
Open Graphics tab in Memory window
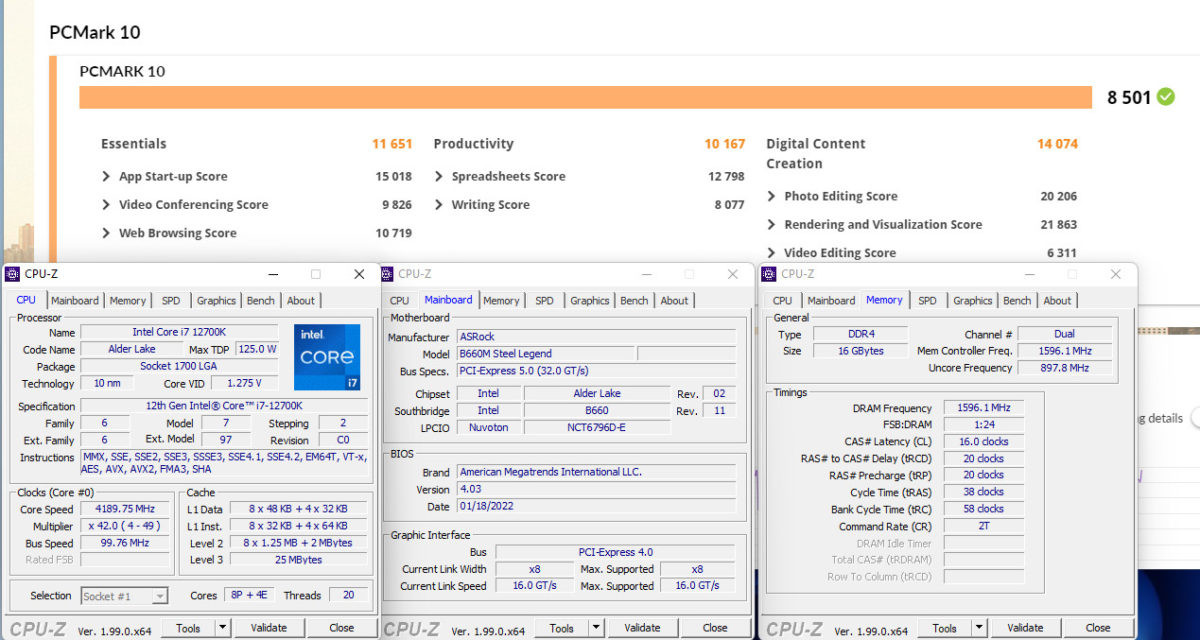[973, 300]
